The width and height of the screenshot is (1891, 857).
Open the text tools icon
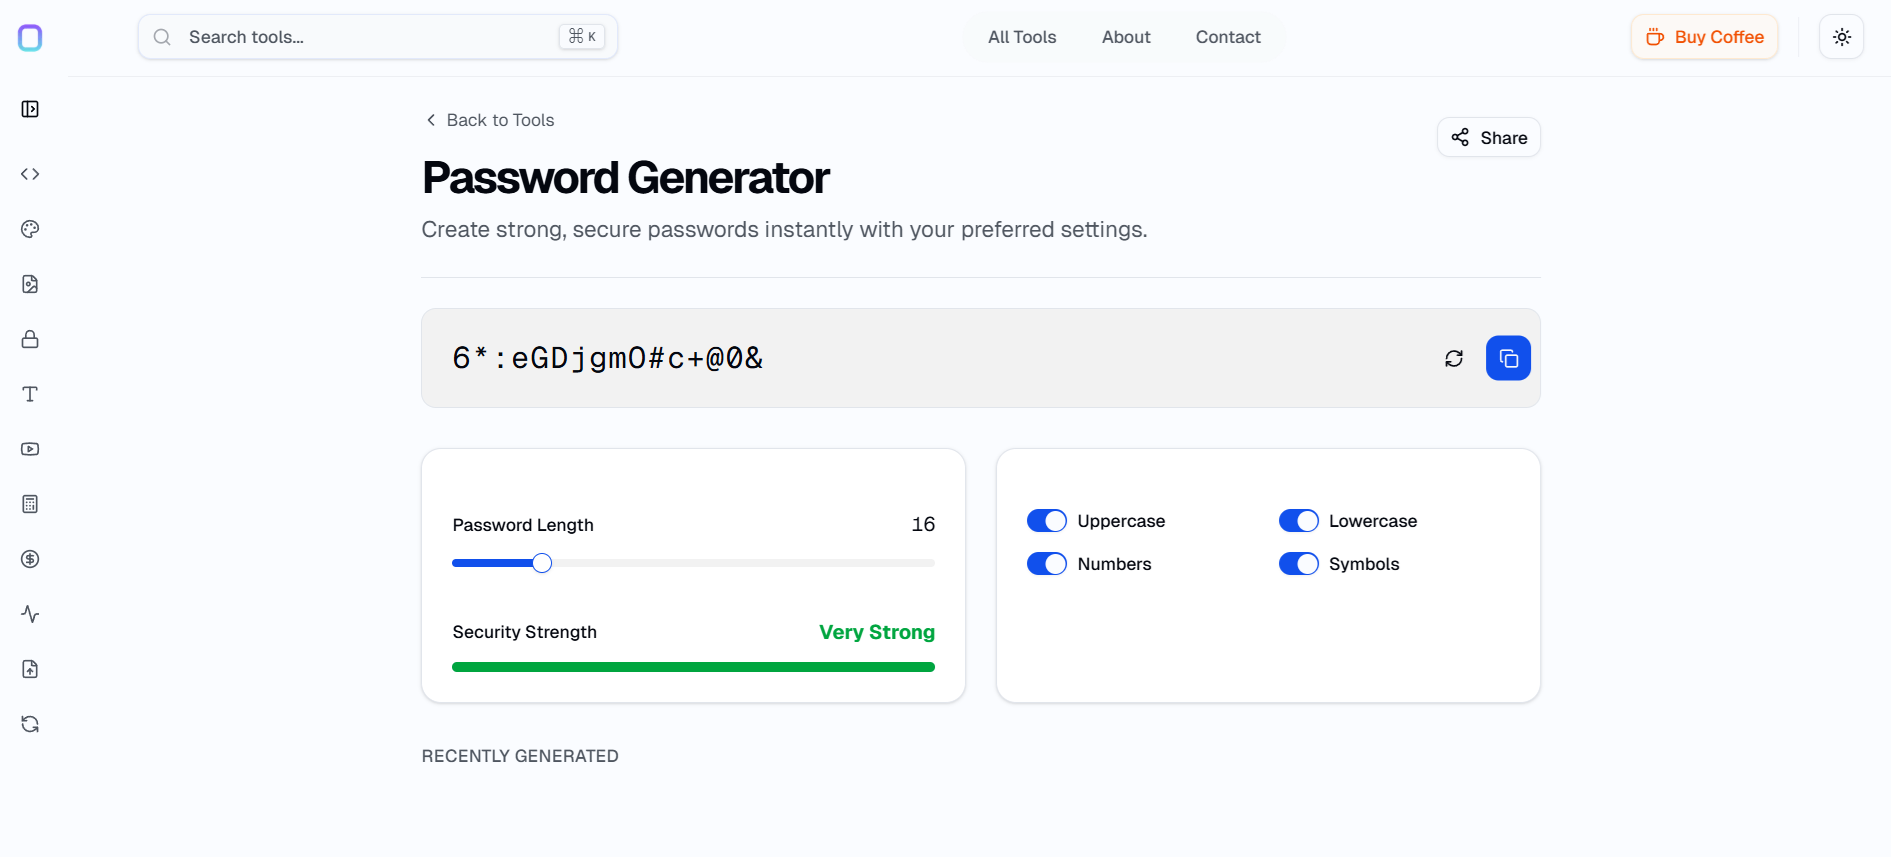30,394
